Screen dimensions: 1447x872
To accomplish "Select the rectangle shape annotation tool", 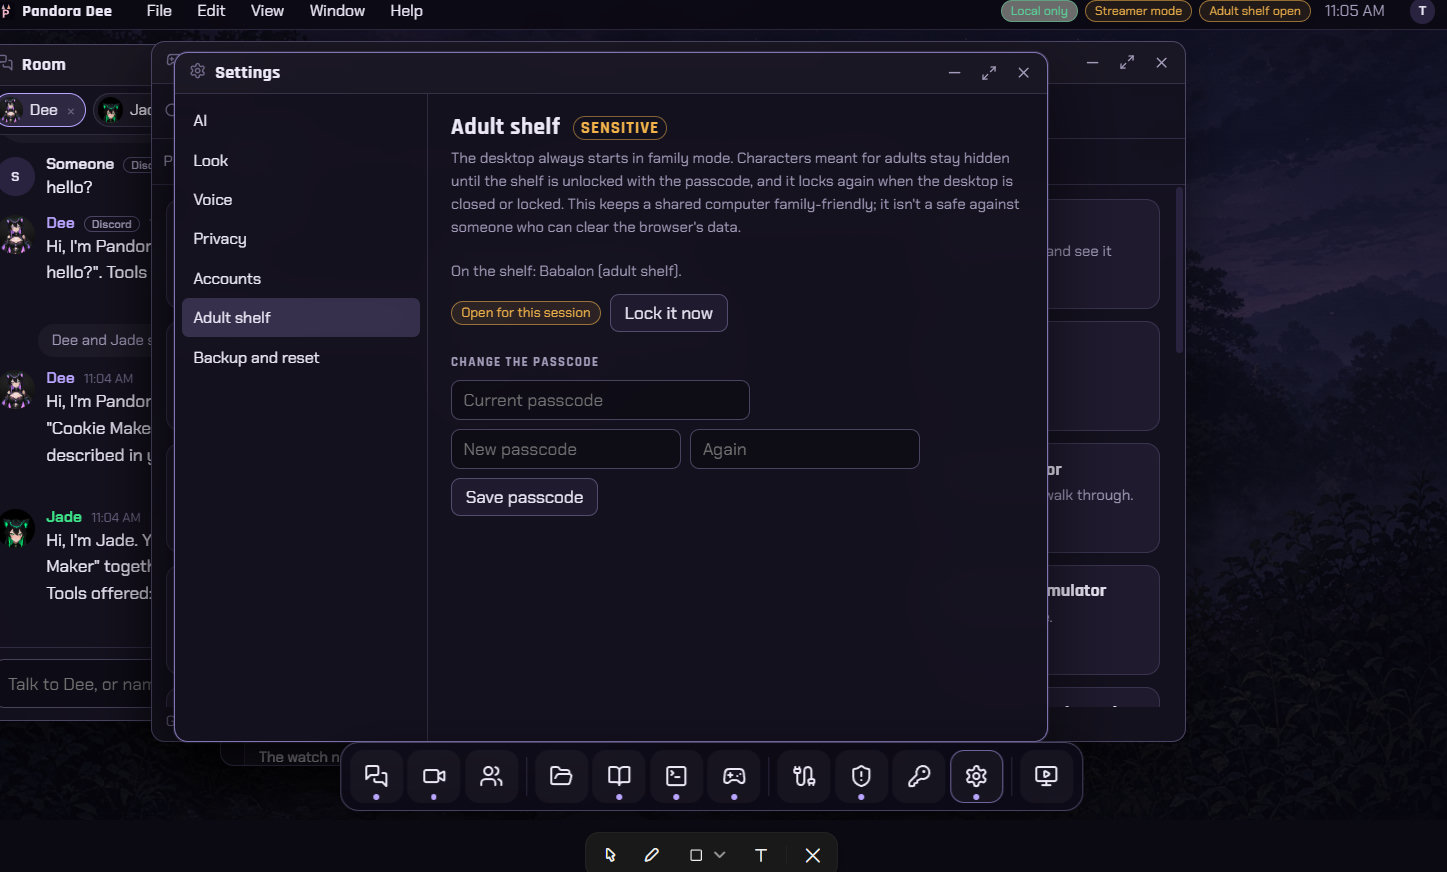I will 696,855.
